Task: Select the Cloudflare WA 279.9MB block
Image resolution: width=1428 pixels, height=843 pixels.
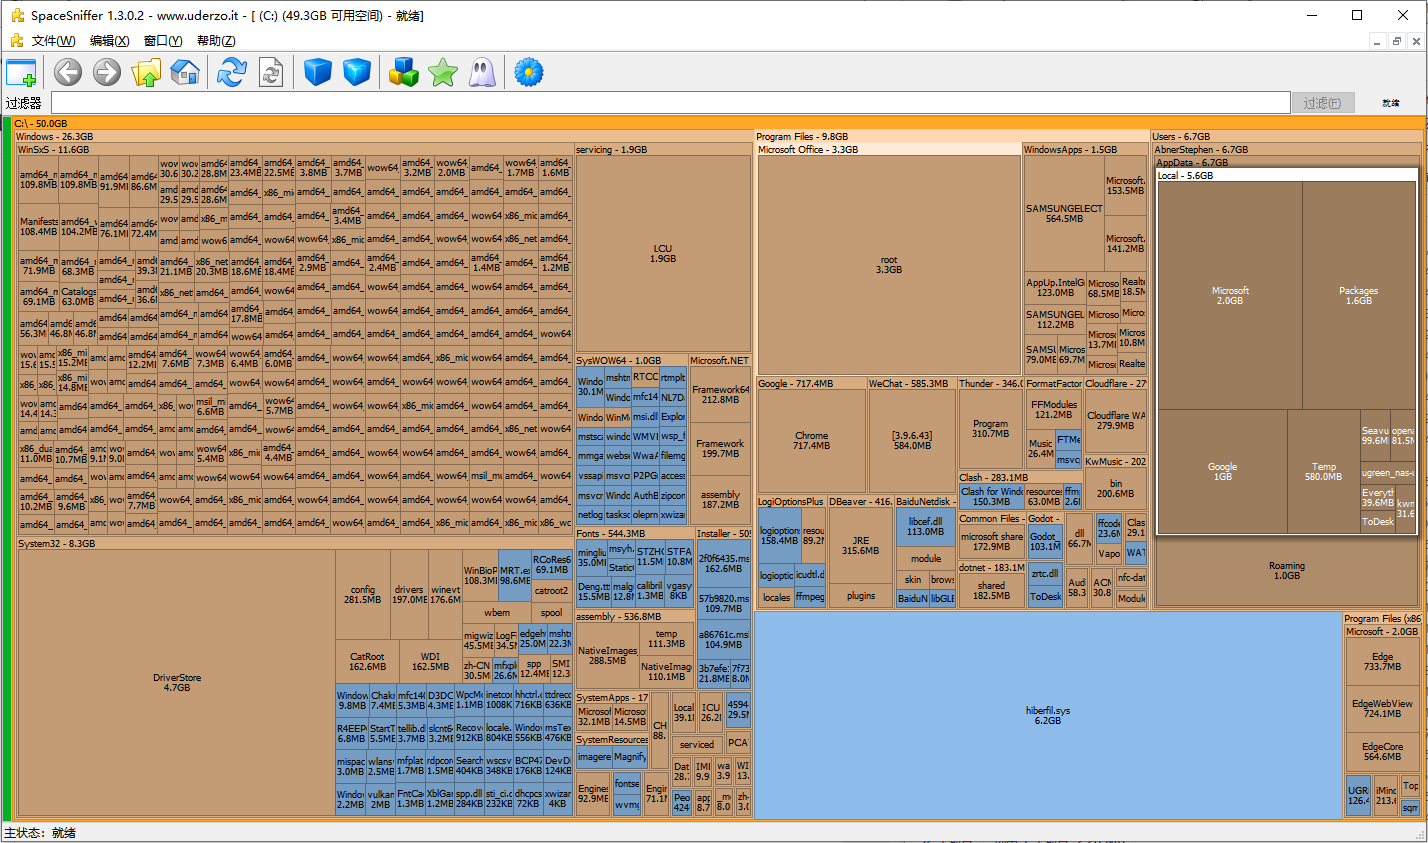Action: click(x=1116, y=421)
